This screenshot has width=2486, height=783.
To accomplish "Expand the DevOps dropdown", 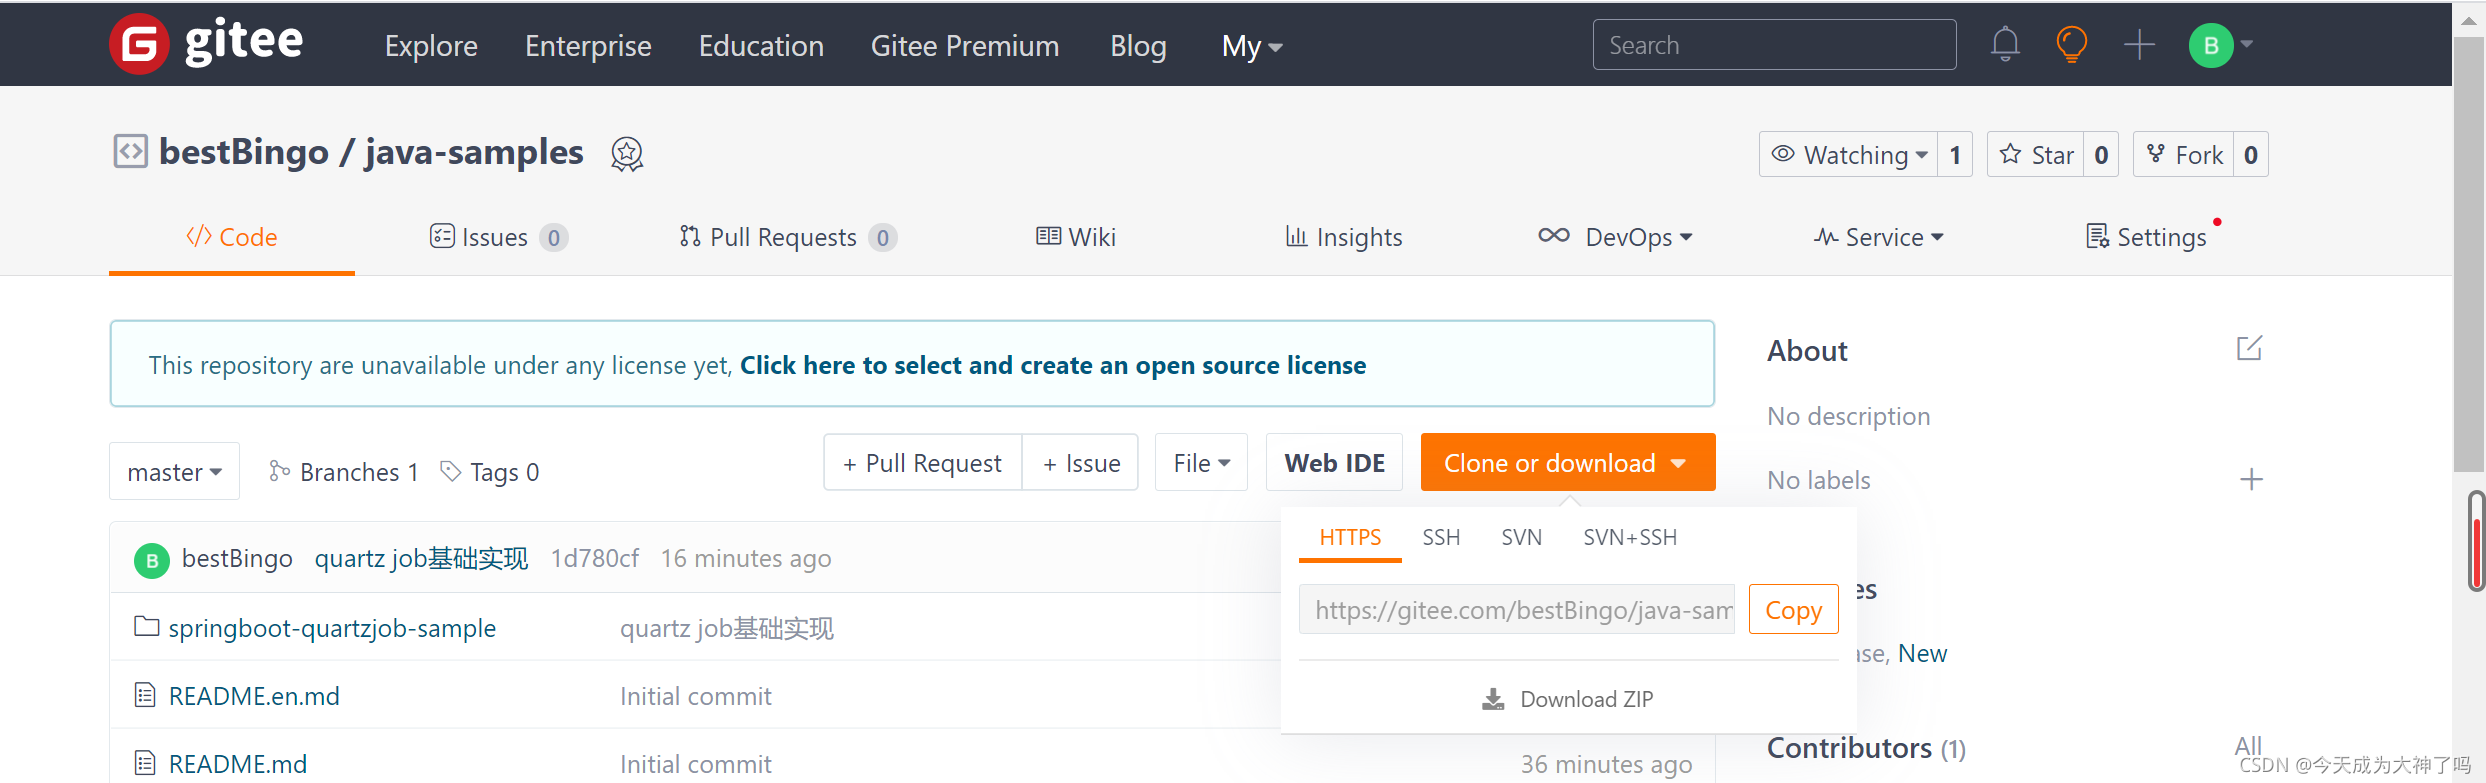I will (x=1615, y=237).
